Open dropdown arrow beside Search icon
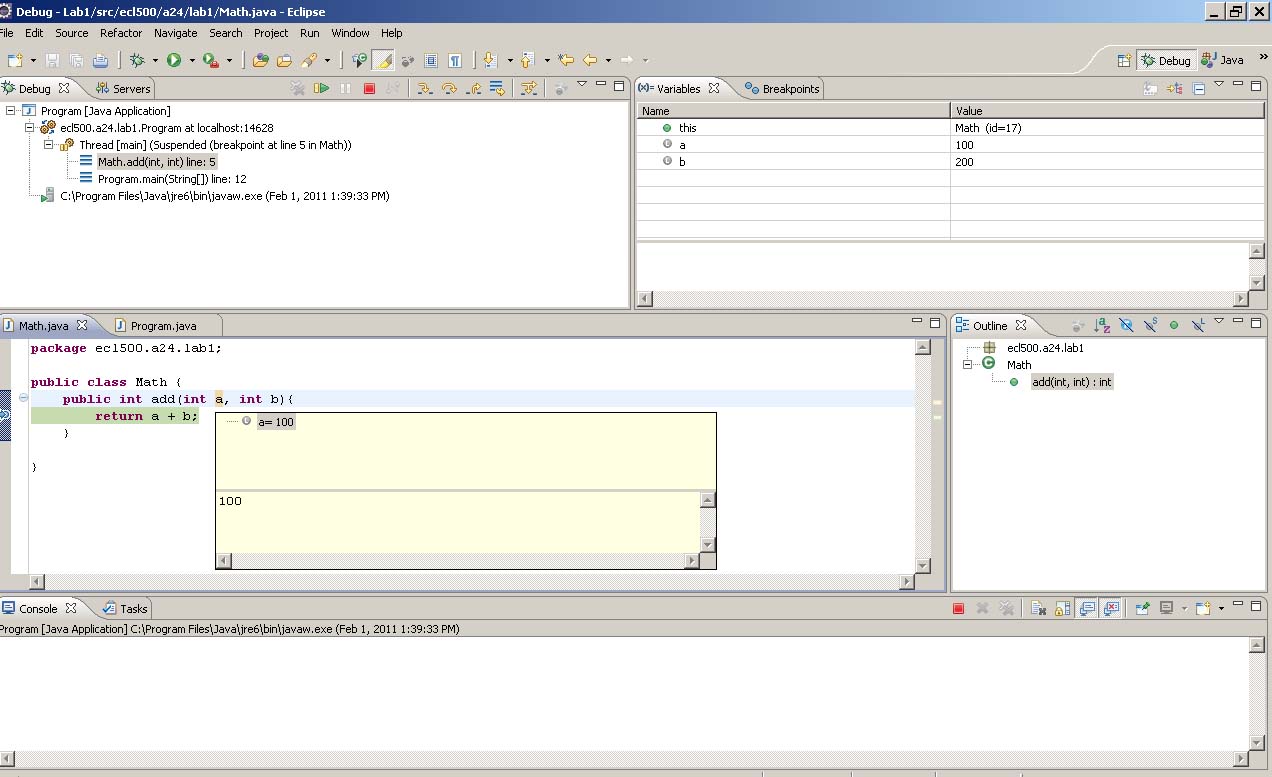This screenshot has height=777, width=1272. coord(327,61)
